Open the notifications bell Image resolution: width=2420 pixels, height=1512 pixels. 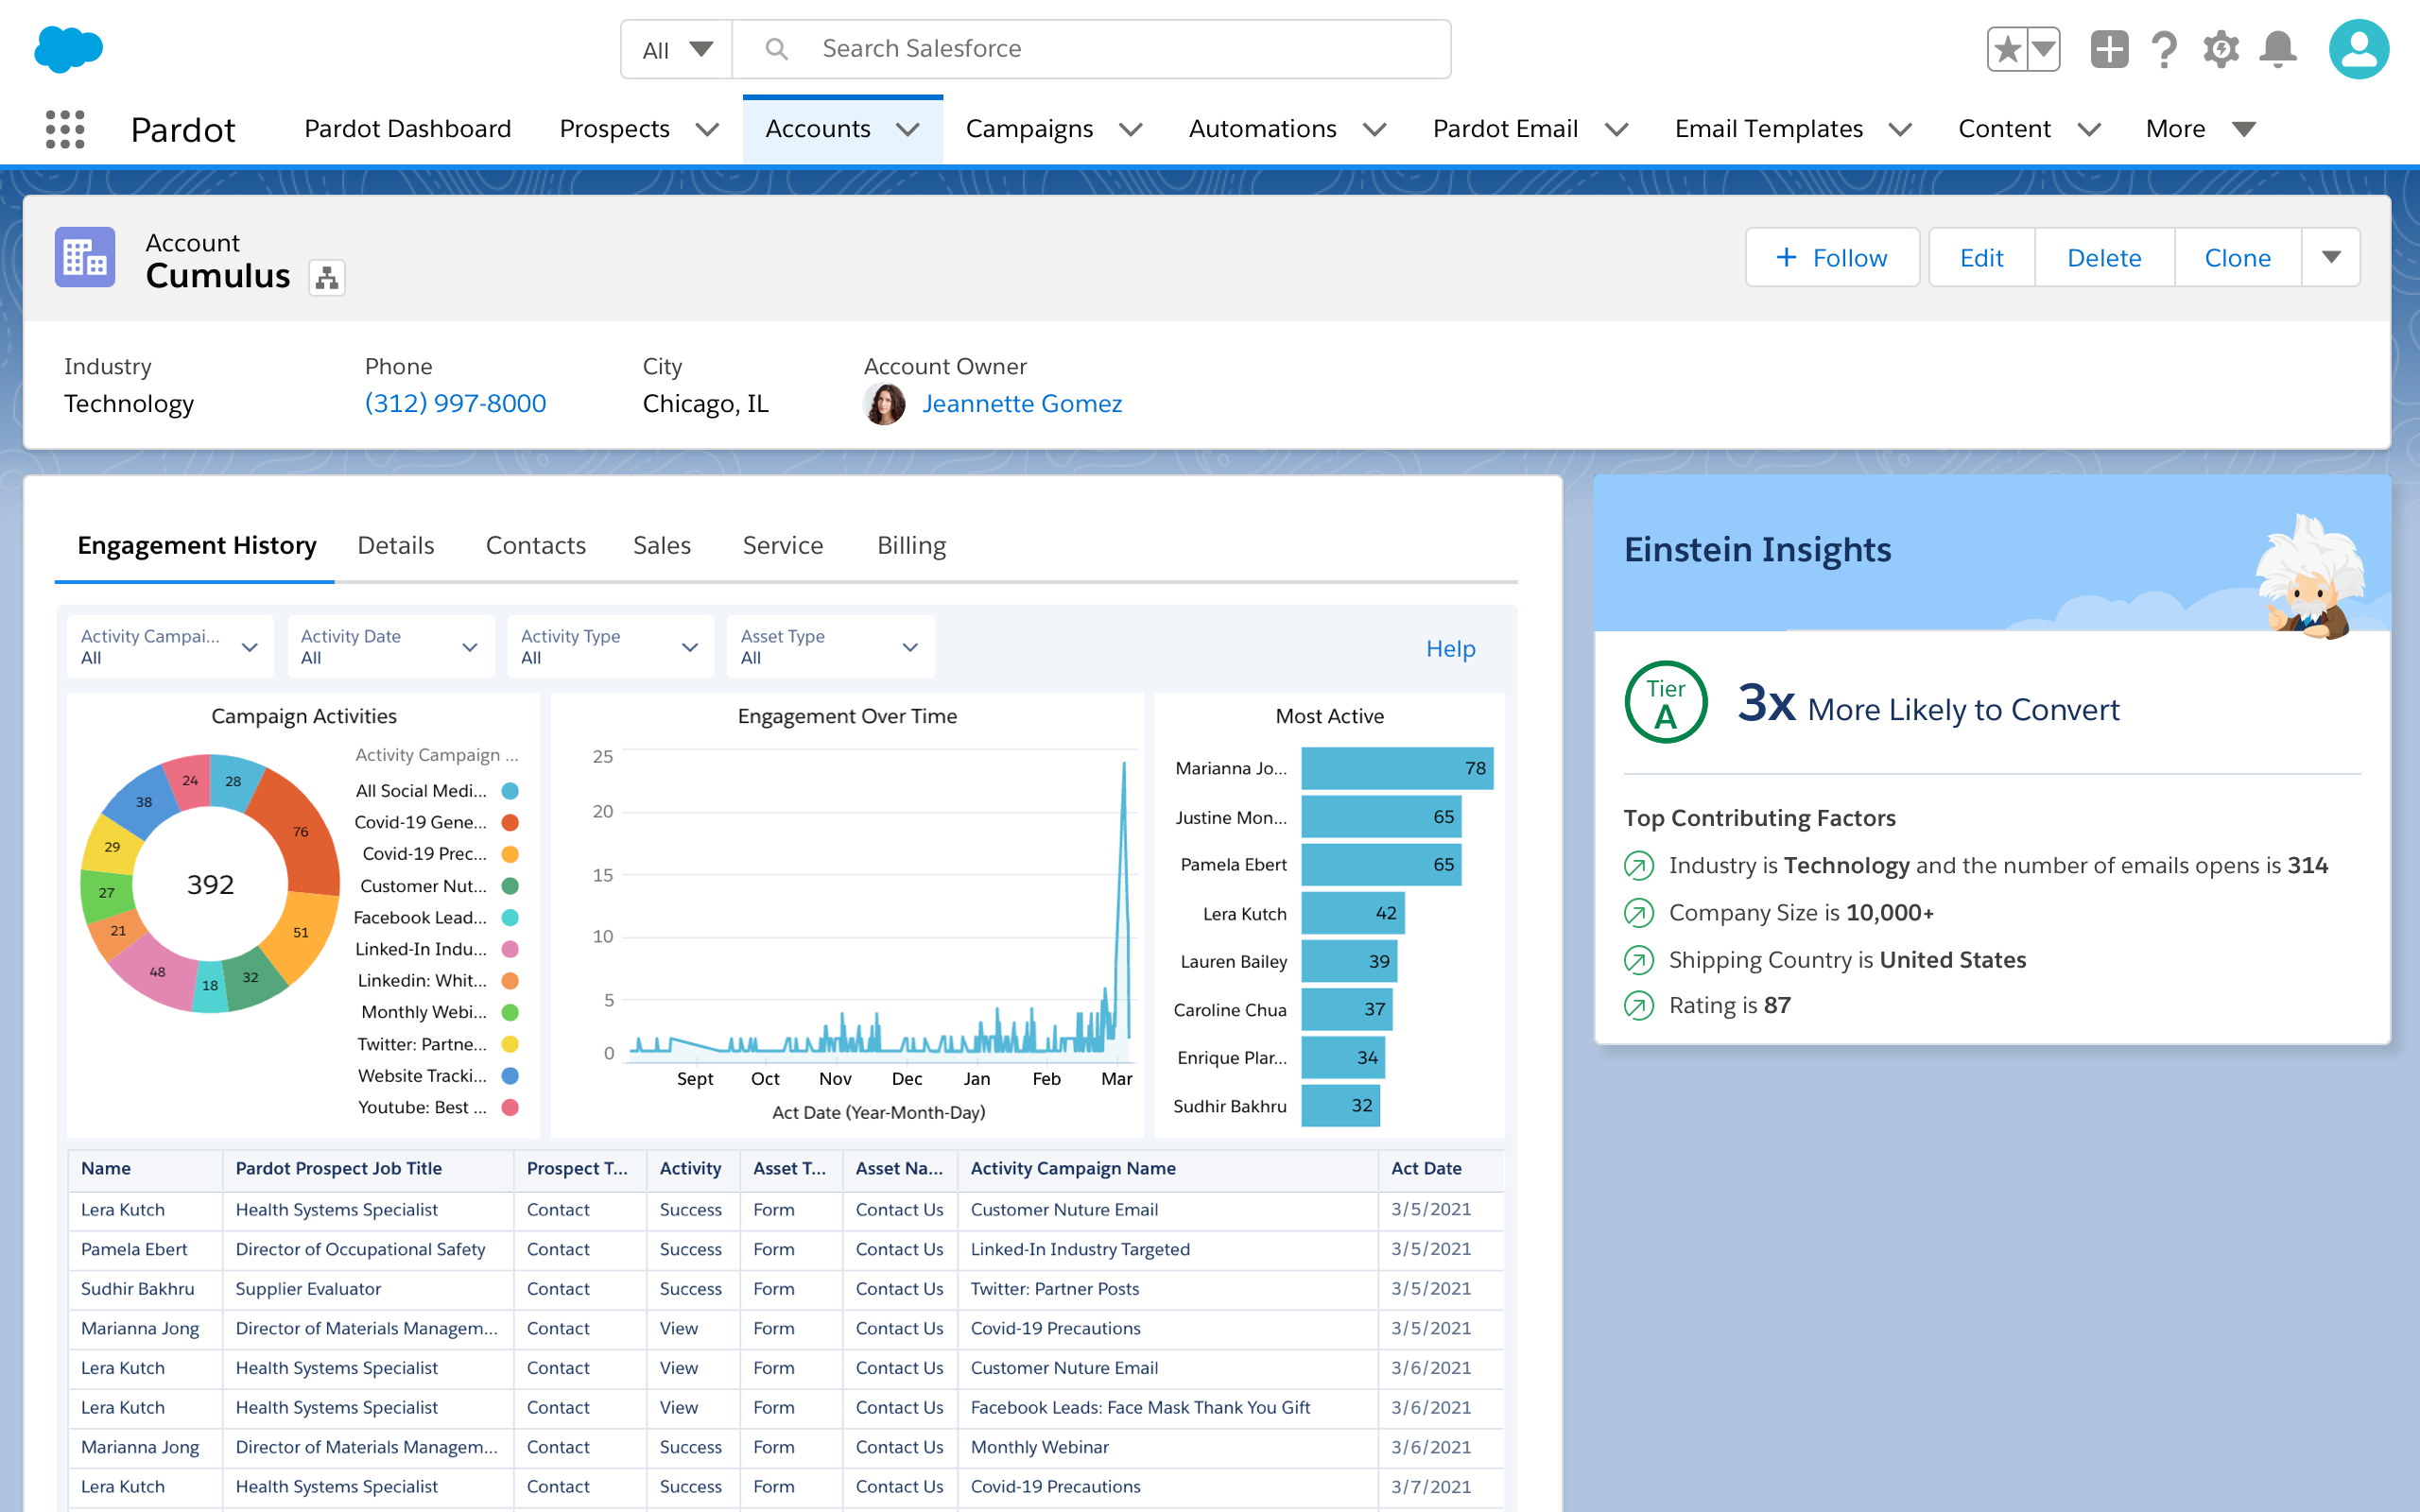[x=2277, y=49]
